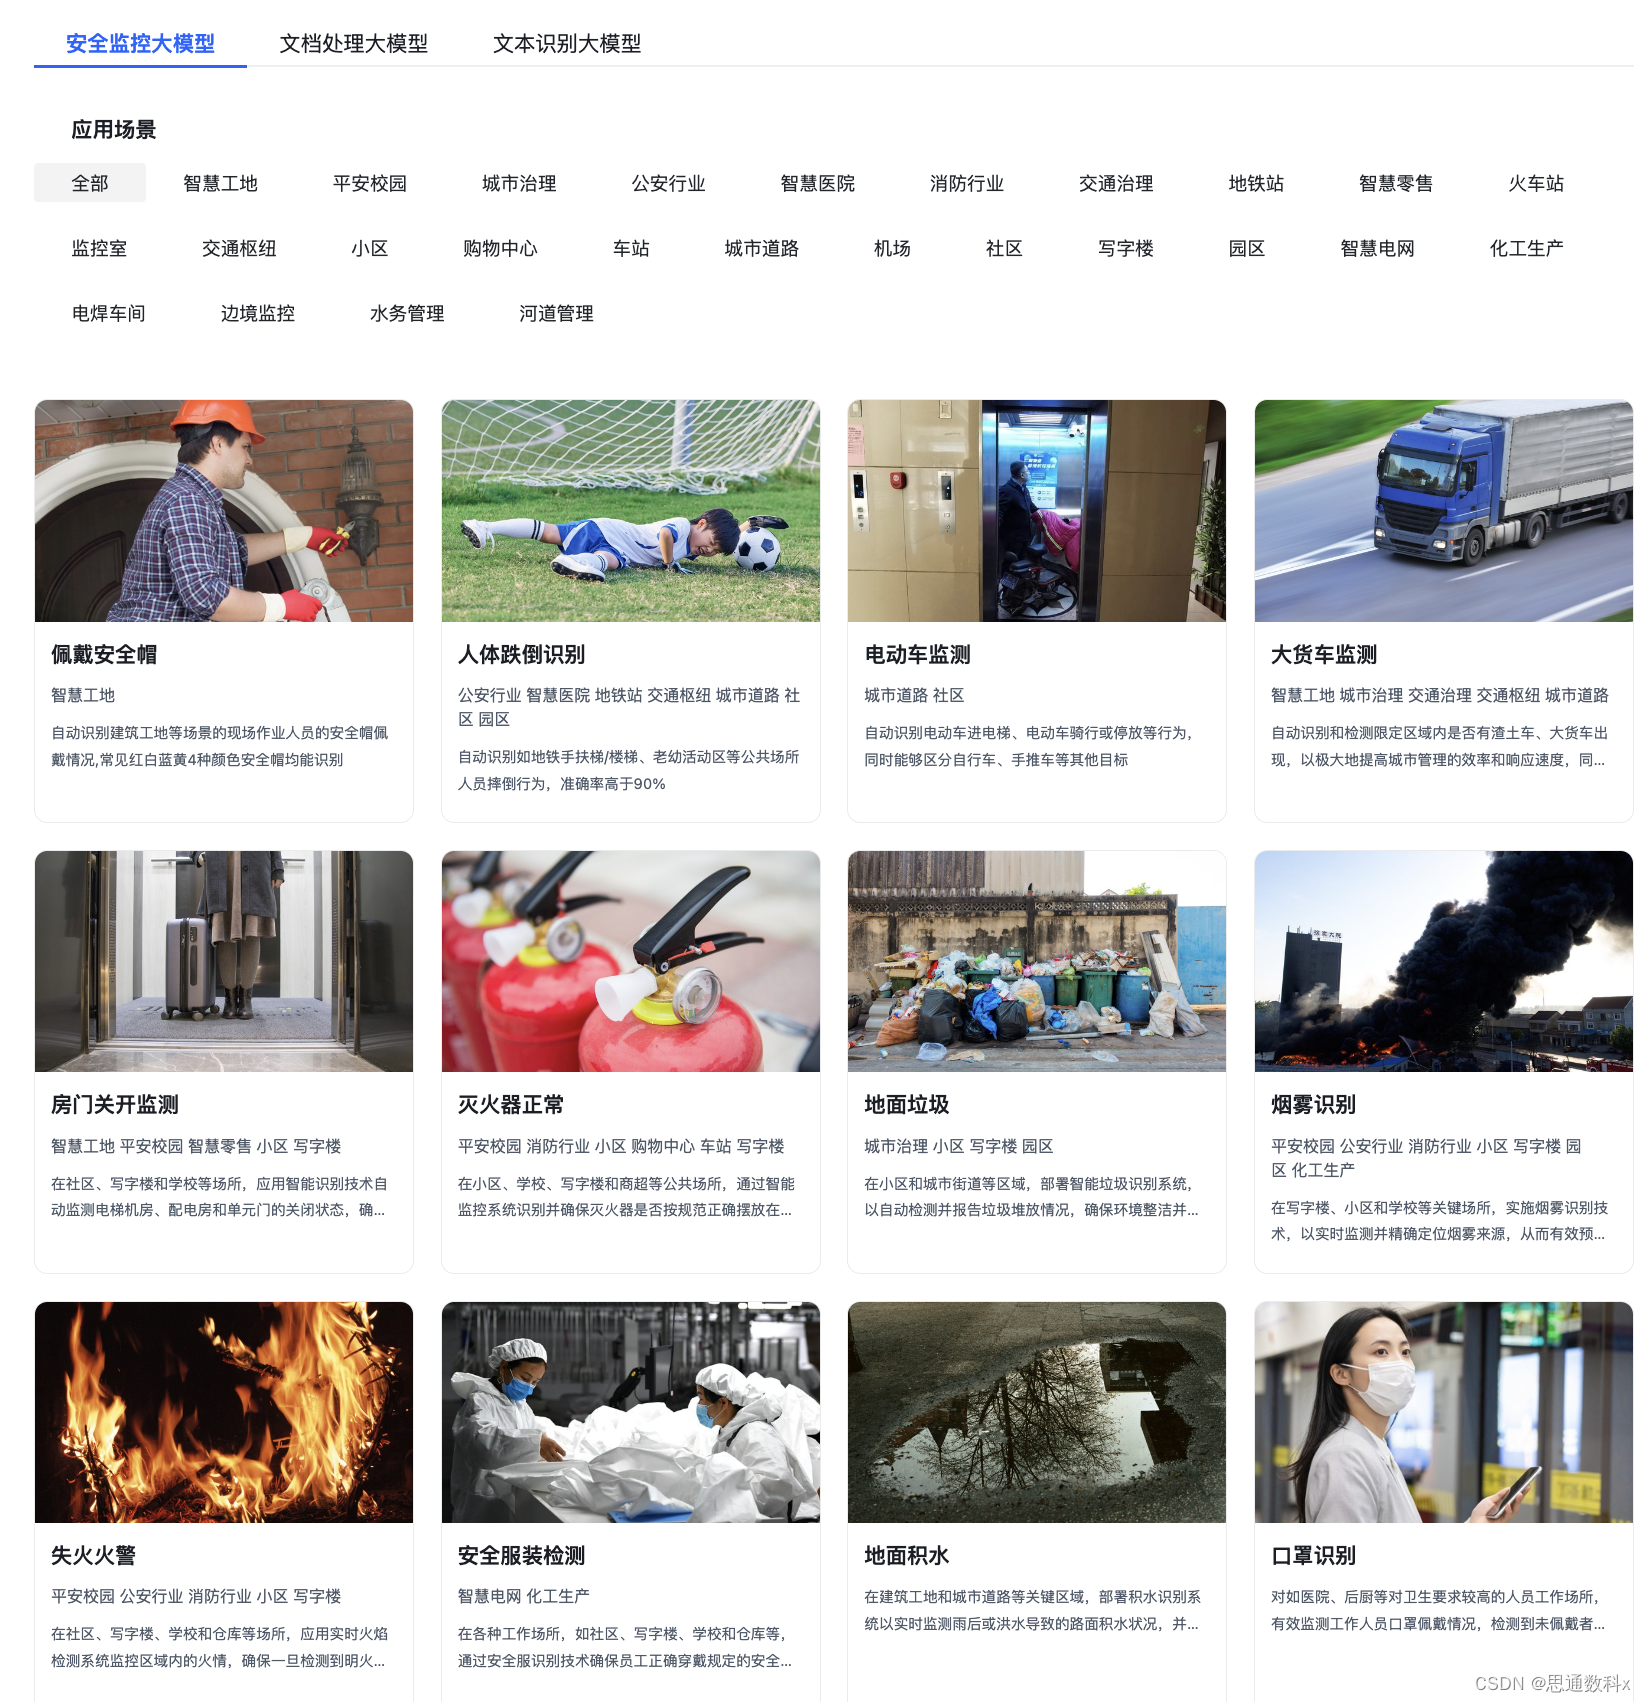1646x1702 pixels.
Task: Open the flames image
Action: (x=224, y=1413)
